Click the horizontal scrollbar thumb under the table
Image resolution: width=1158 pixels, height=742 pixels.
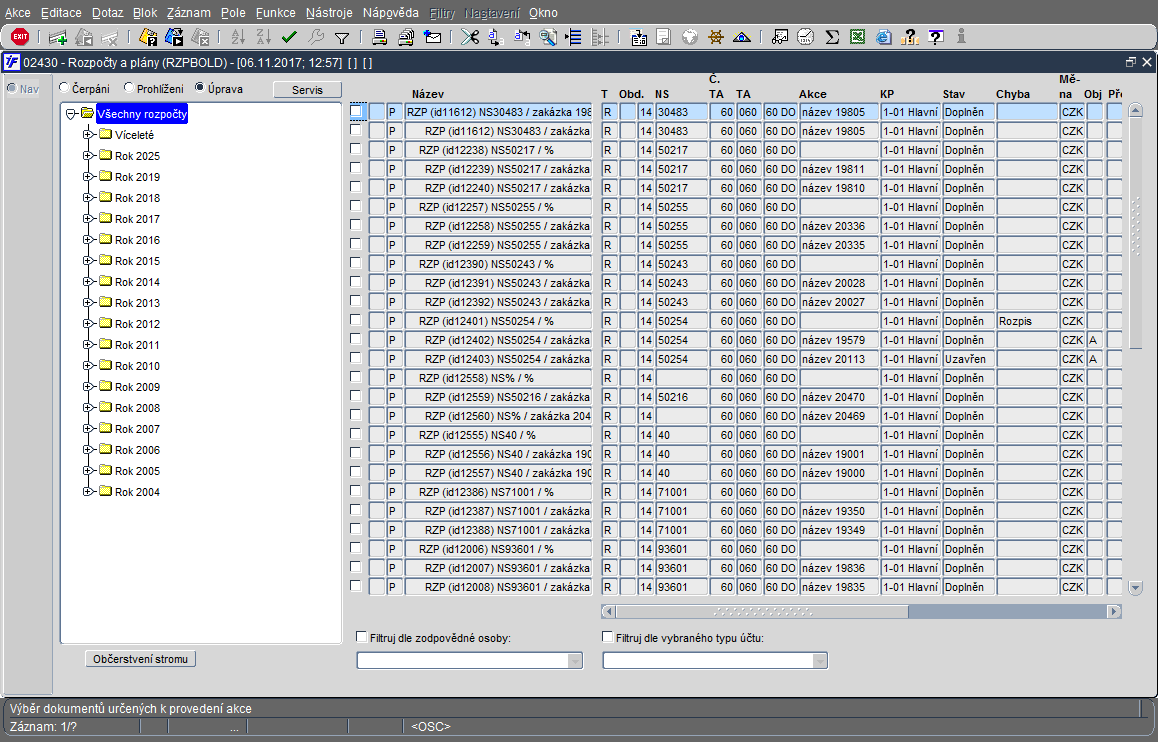tap(762, 611)
